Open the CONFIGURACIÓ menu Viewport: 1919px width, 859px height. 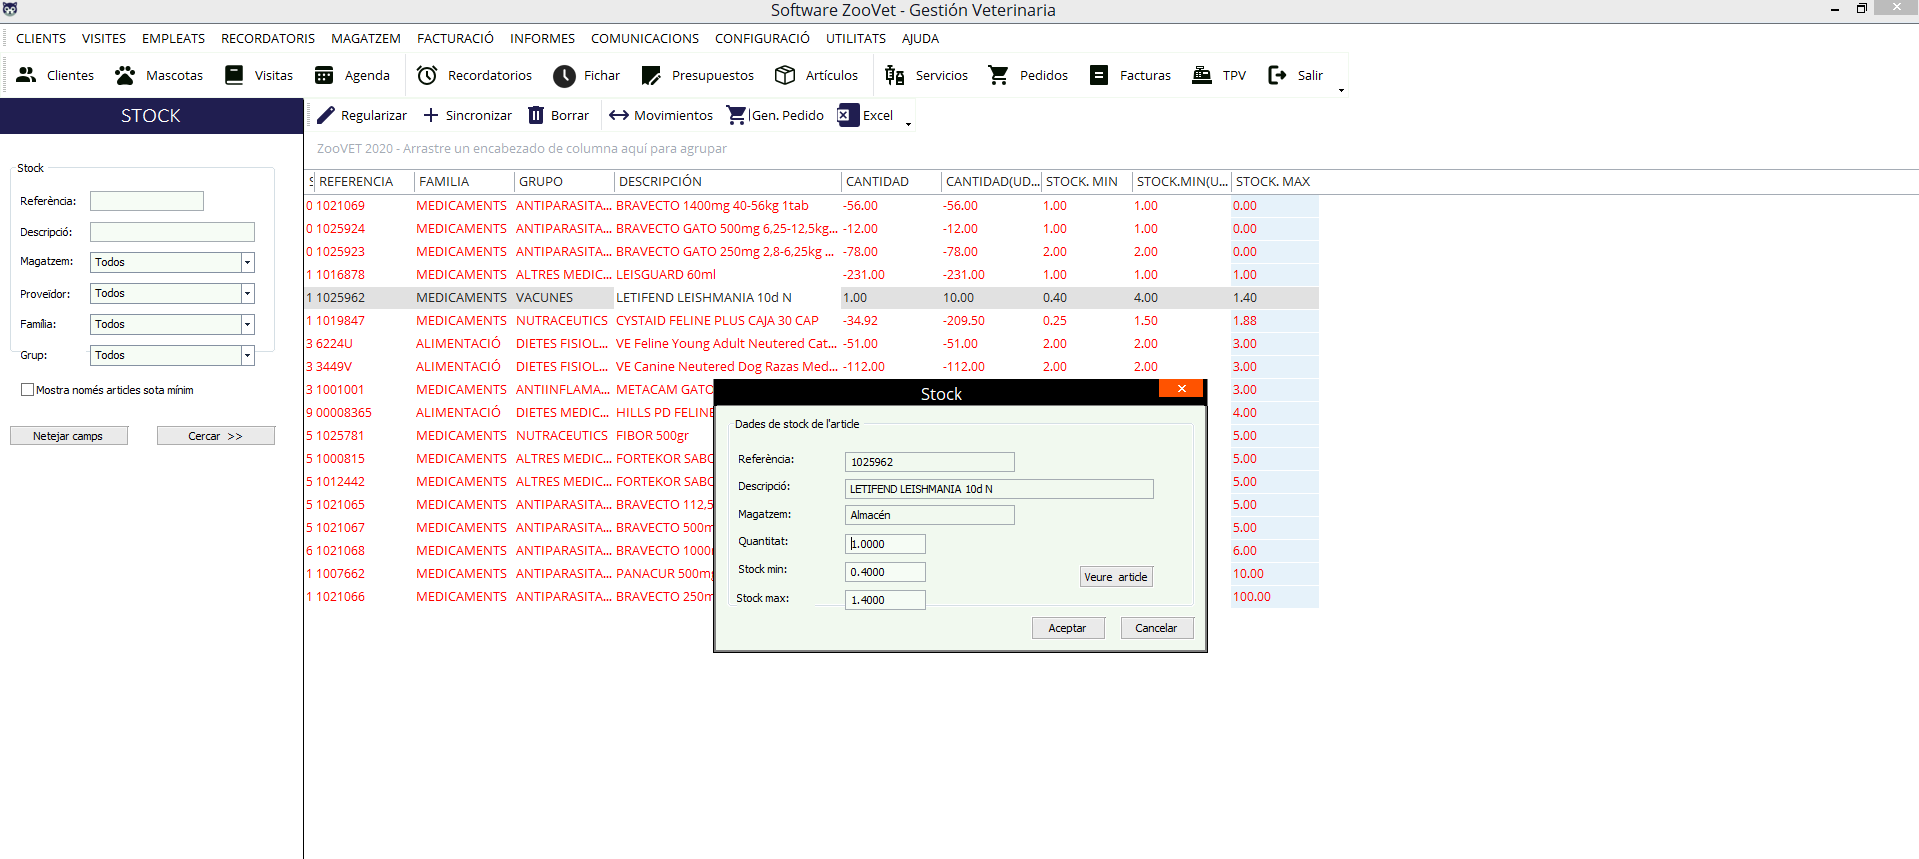point(762,38)
